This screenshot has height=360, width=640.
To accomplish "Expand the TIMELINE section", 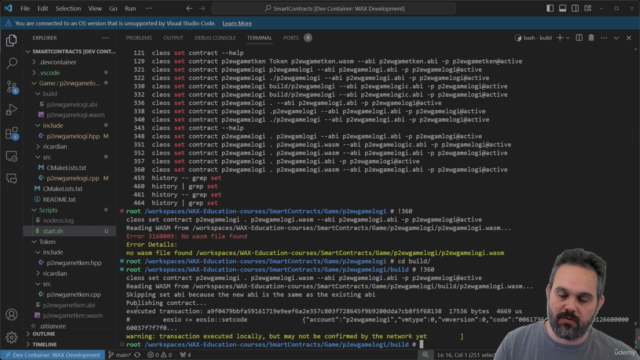I will coord(70,344).
